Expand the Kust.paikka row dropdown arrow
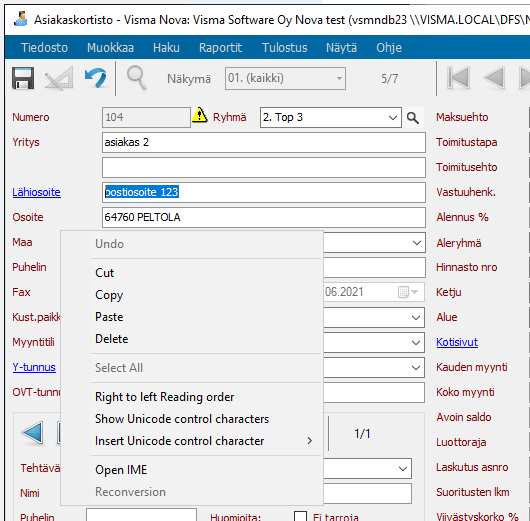530x521 pixels. click(416, 318)
